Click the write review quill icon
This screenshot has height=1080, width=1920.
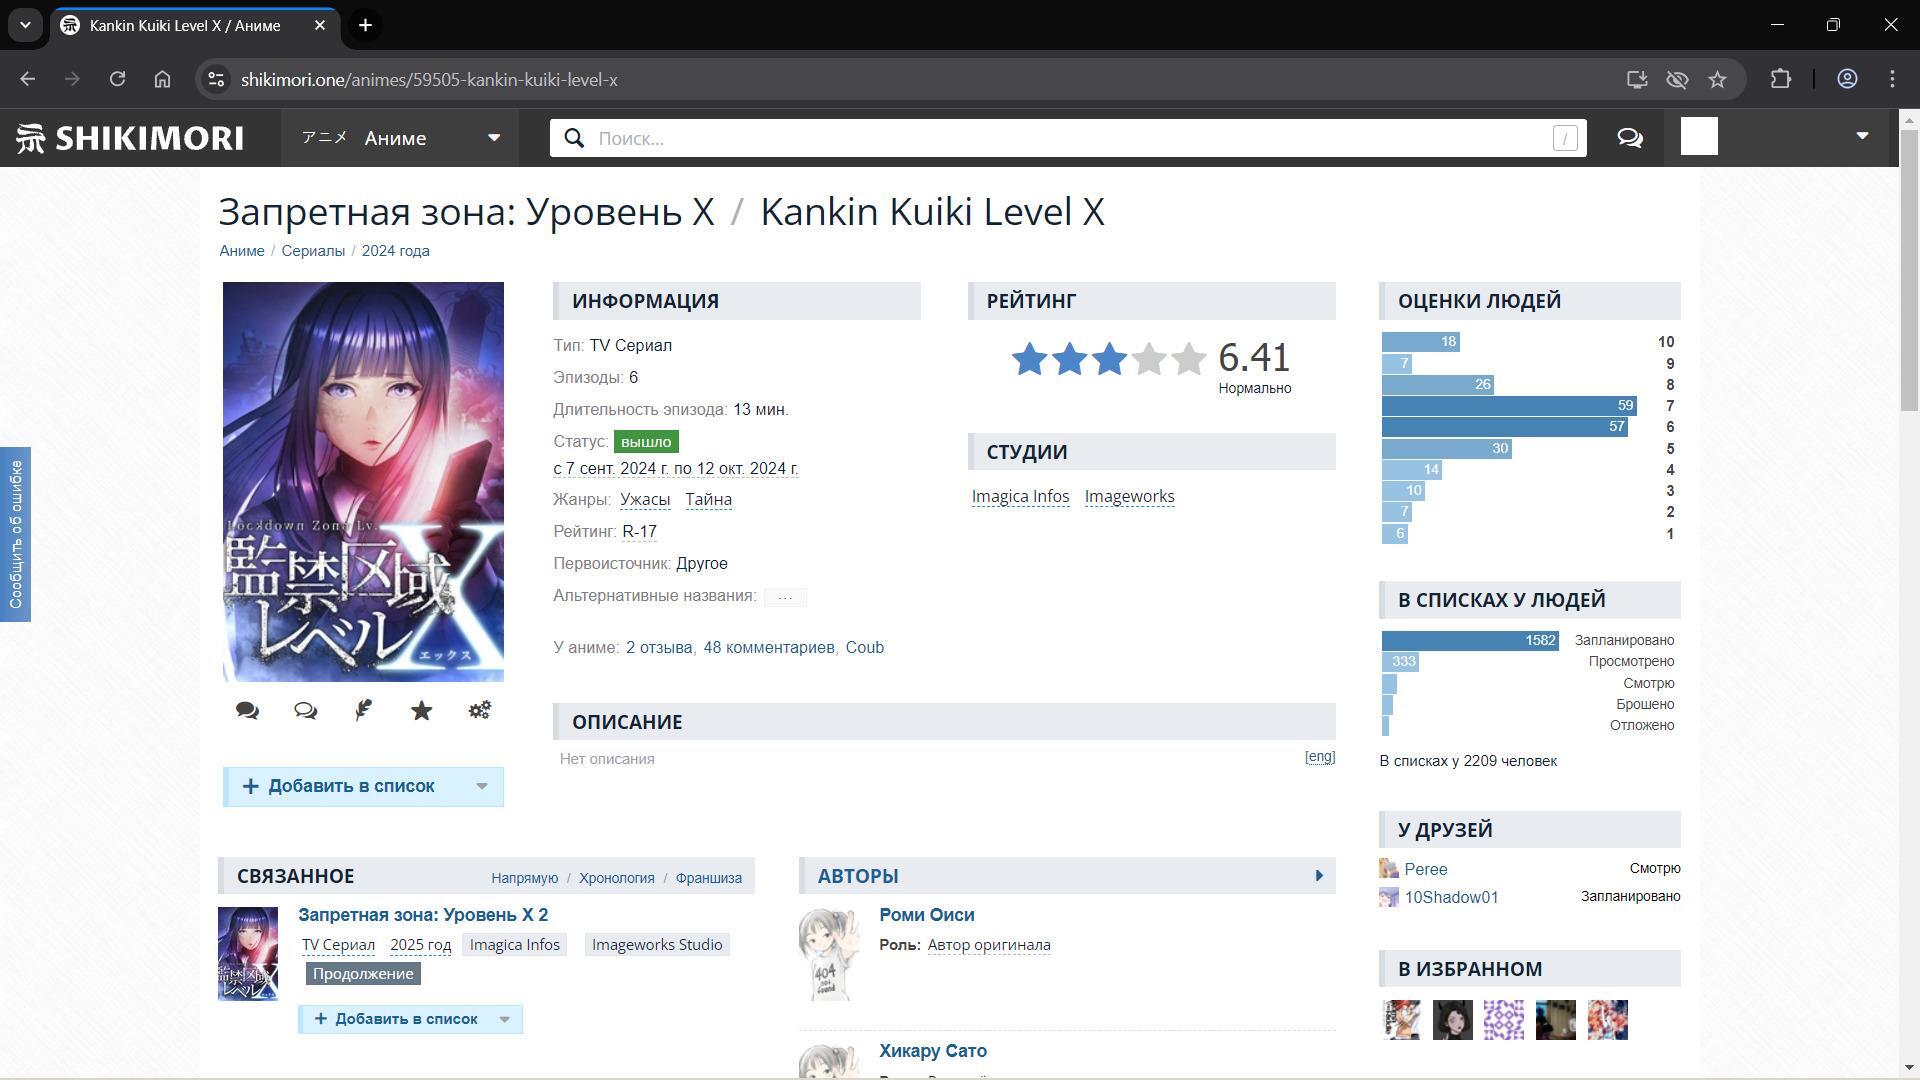pyautogui.click(x=363, y=710)
